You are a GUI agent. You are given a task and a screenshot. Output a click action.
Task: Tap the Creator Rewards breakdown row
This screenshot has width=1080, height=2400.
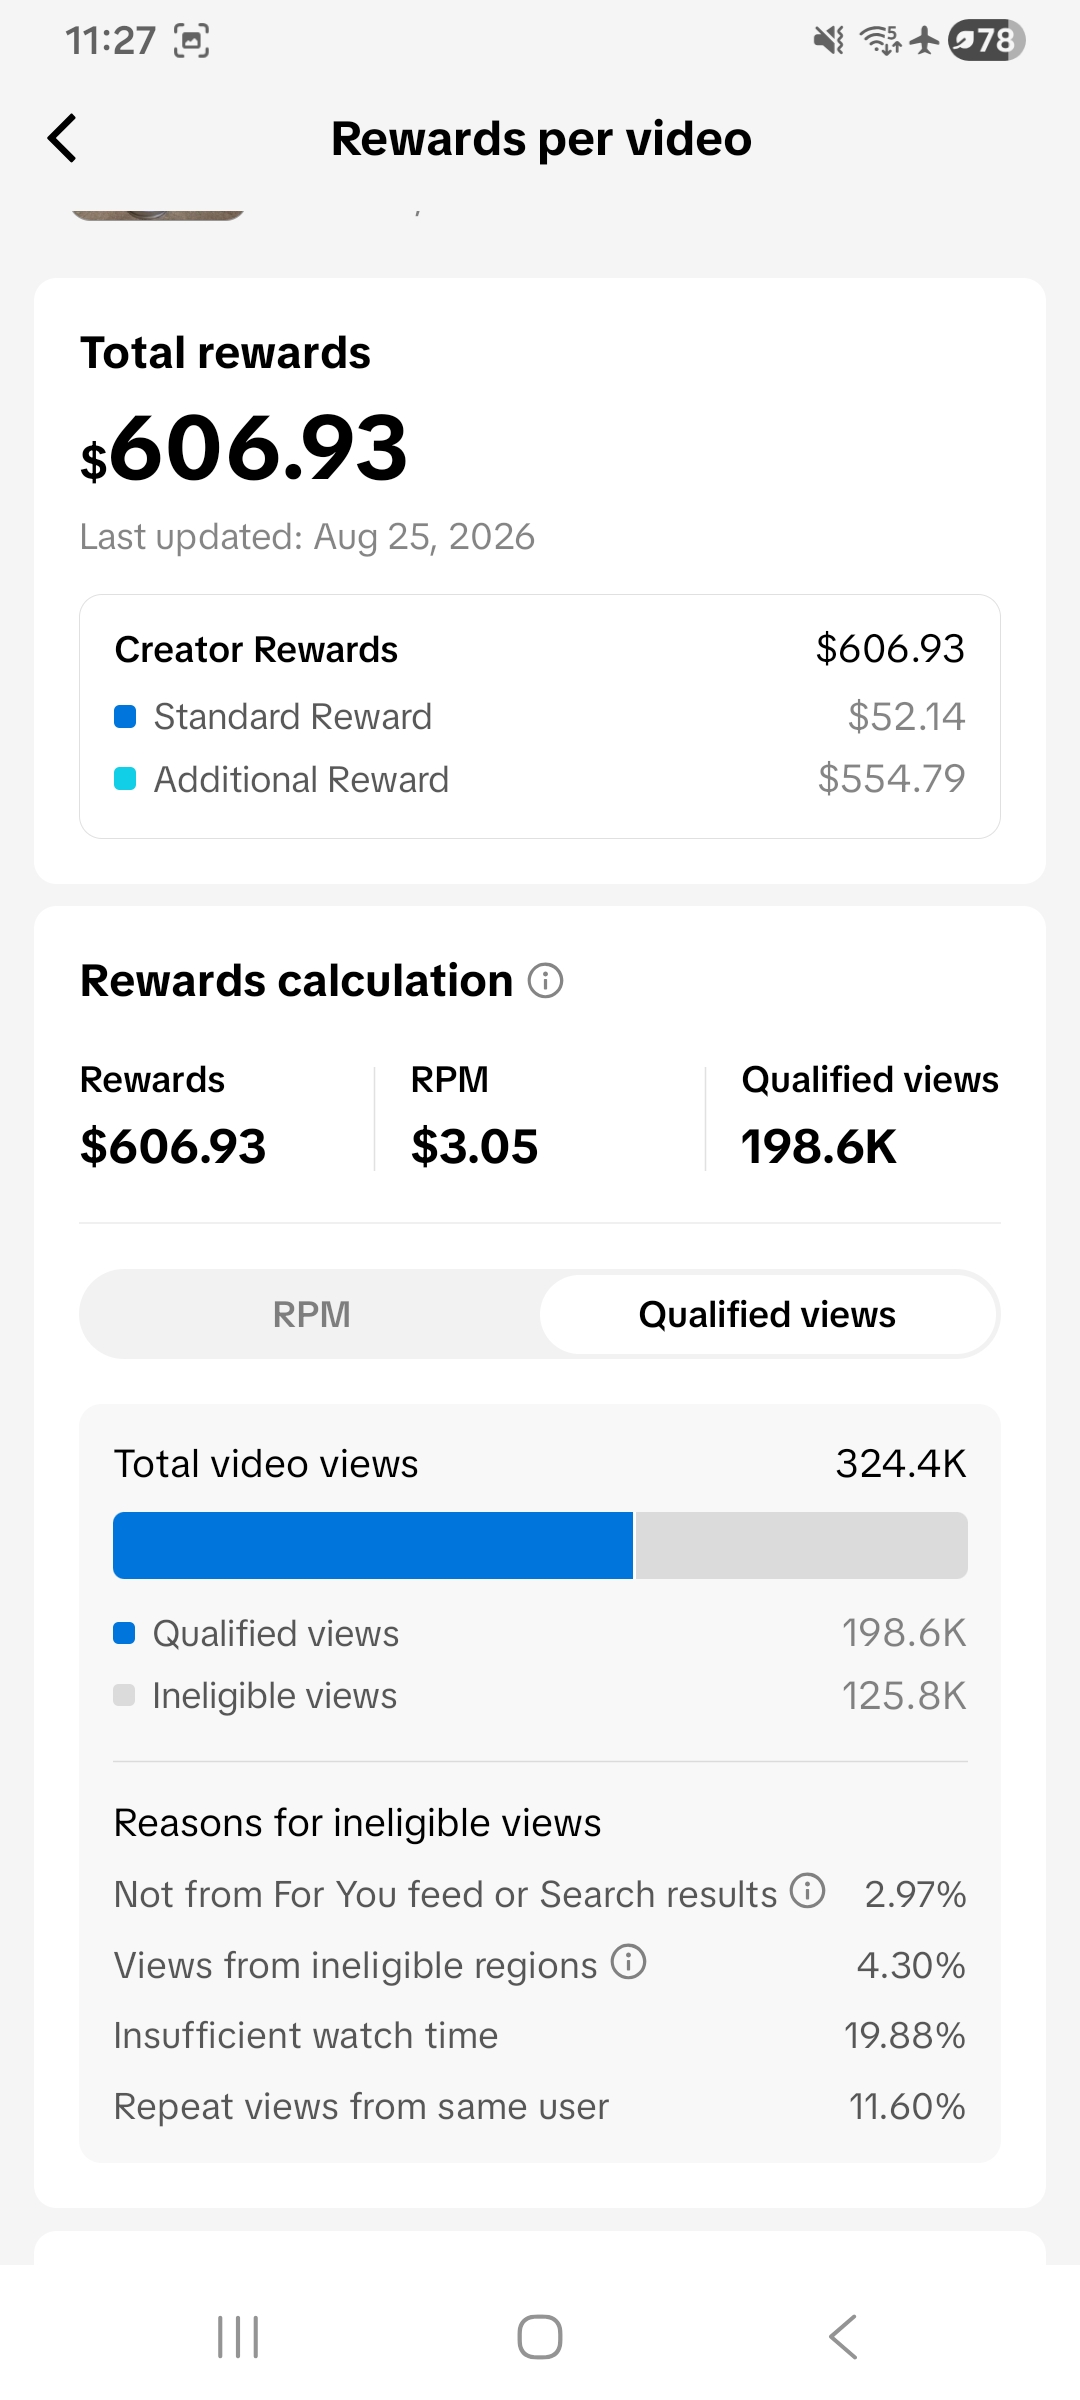click(x=540, y=649)
